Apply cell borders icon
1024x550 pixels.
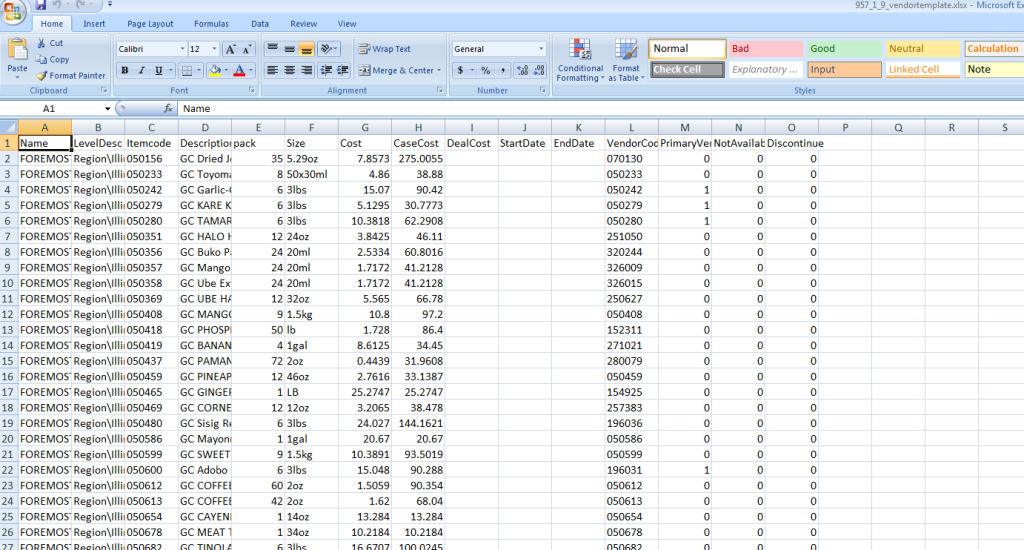[x=187, y=71]
